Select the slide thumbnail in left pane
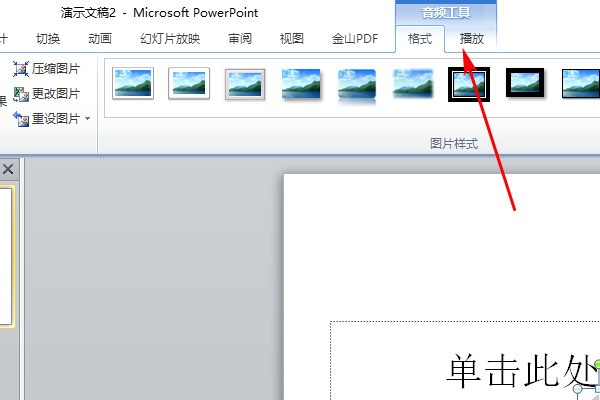Screen dimensions: 600x400 point(7,256)
